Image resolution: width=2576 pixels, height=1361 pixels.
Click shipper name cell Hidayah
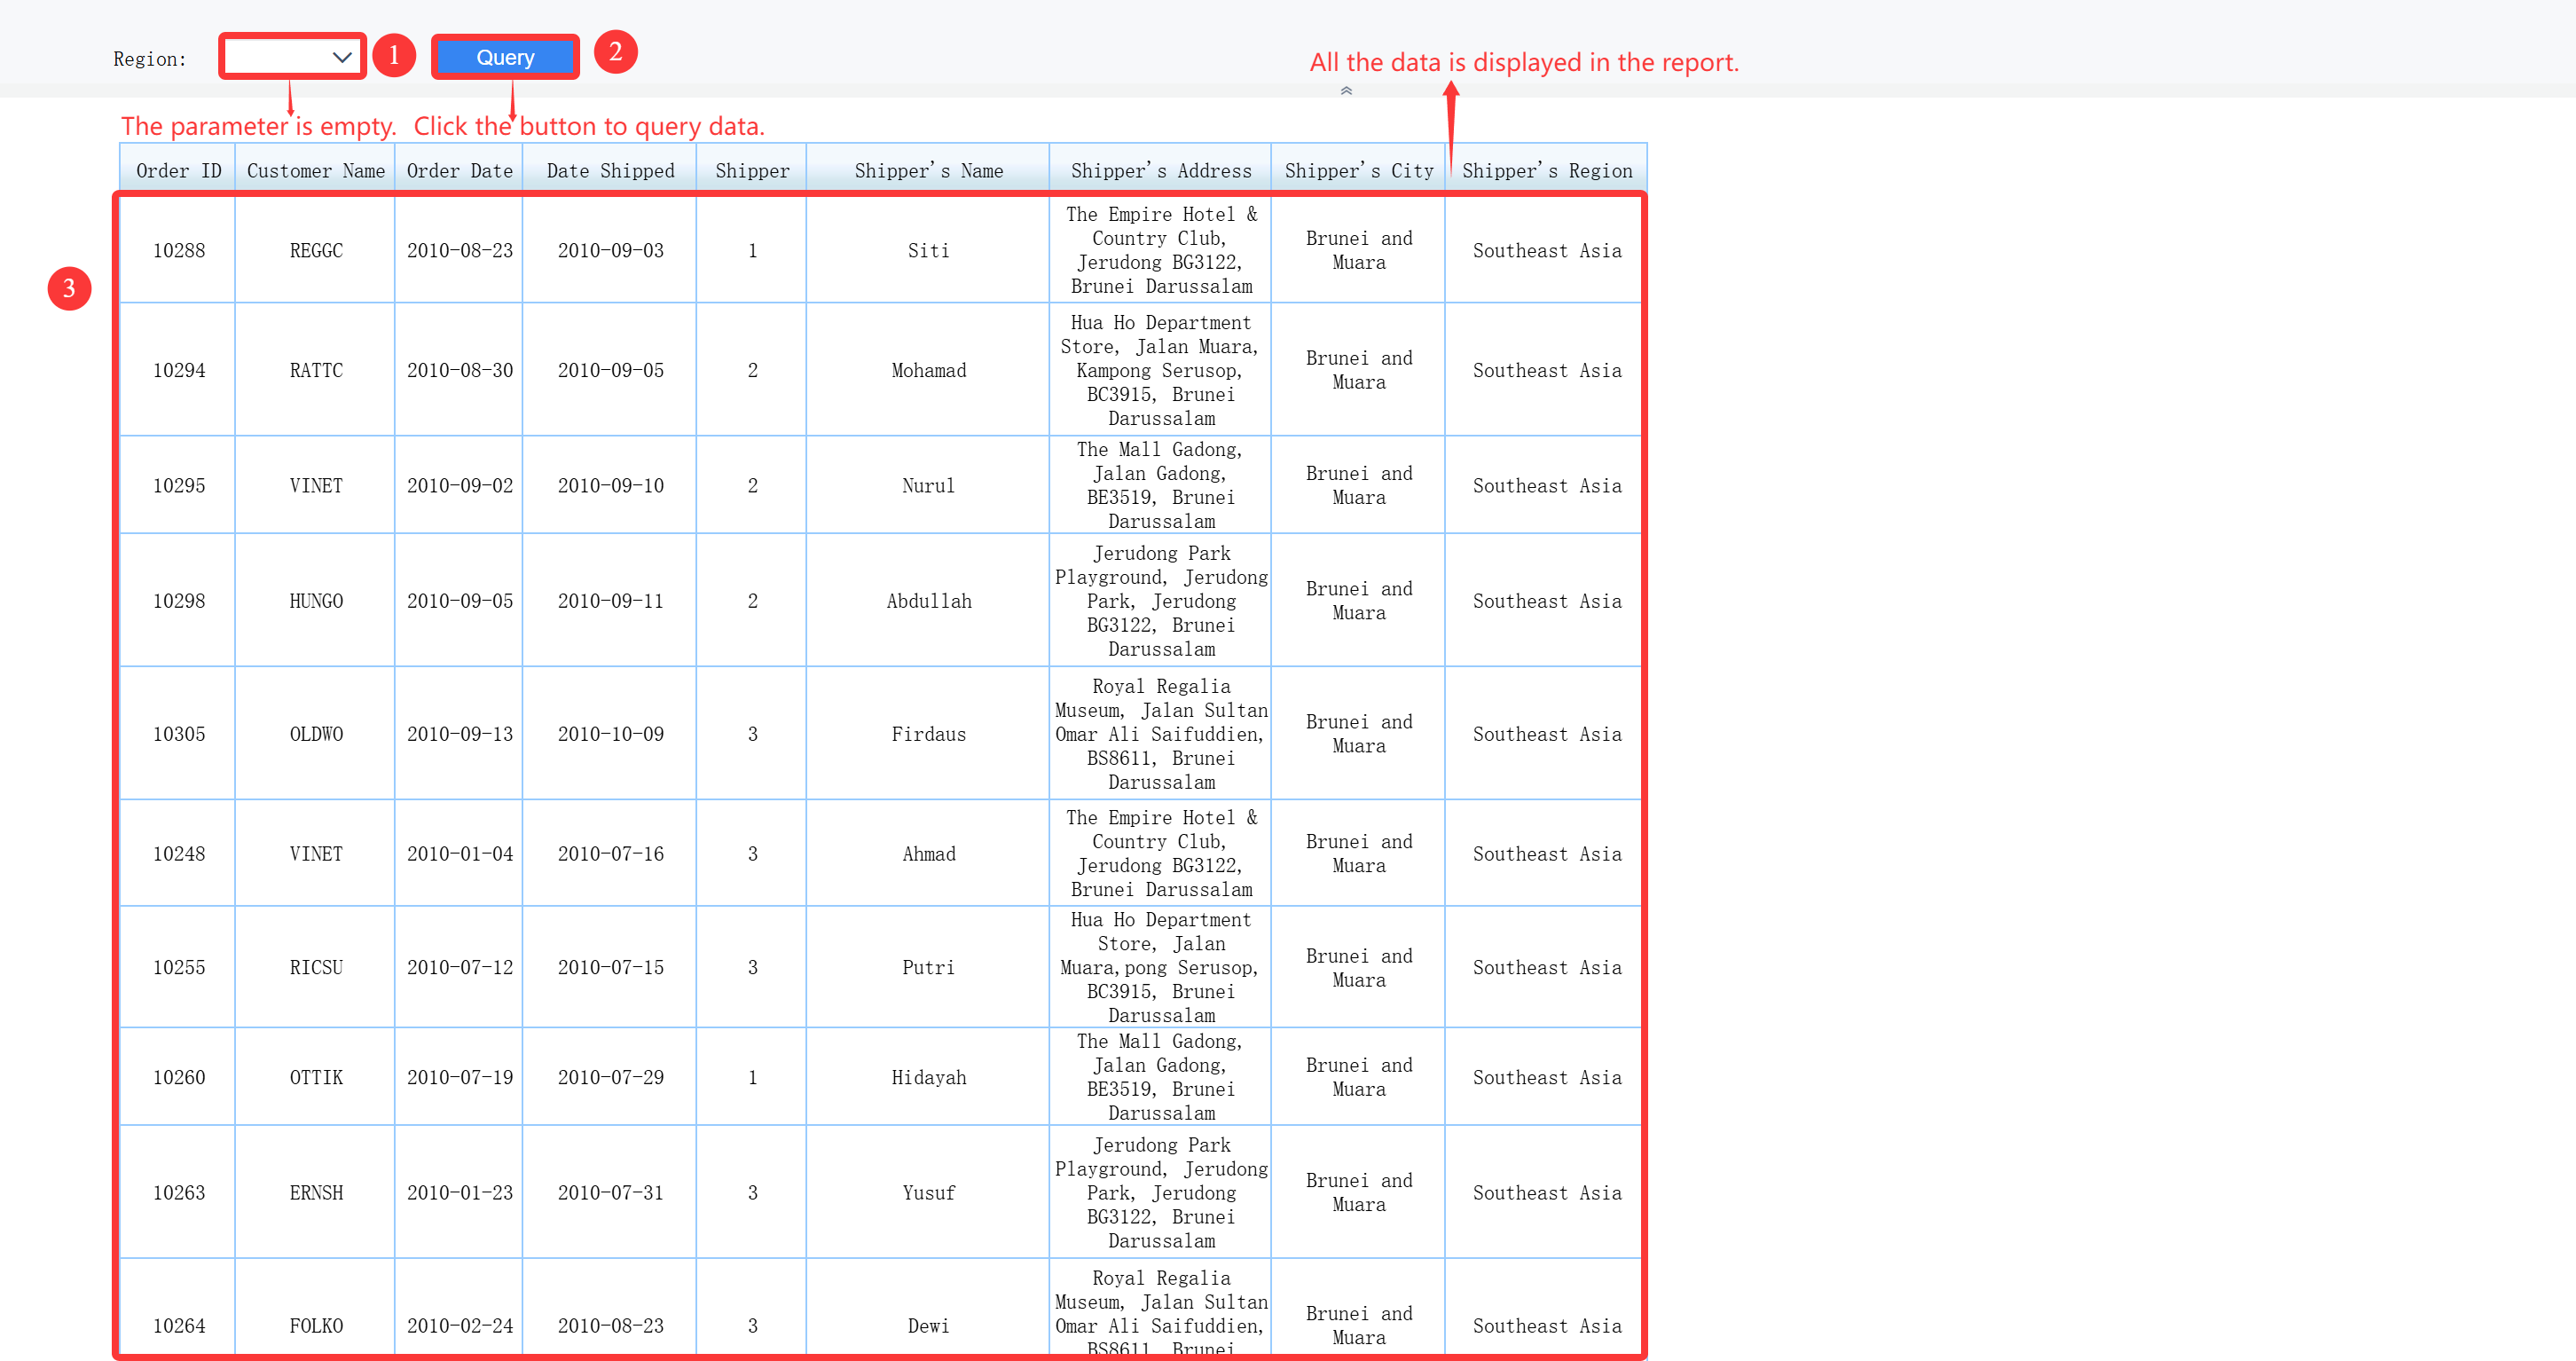pyautogui.click(x=928, y=1078)
